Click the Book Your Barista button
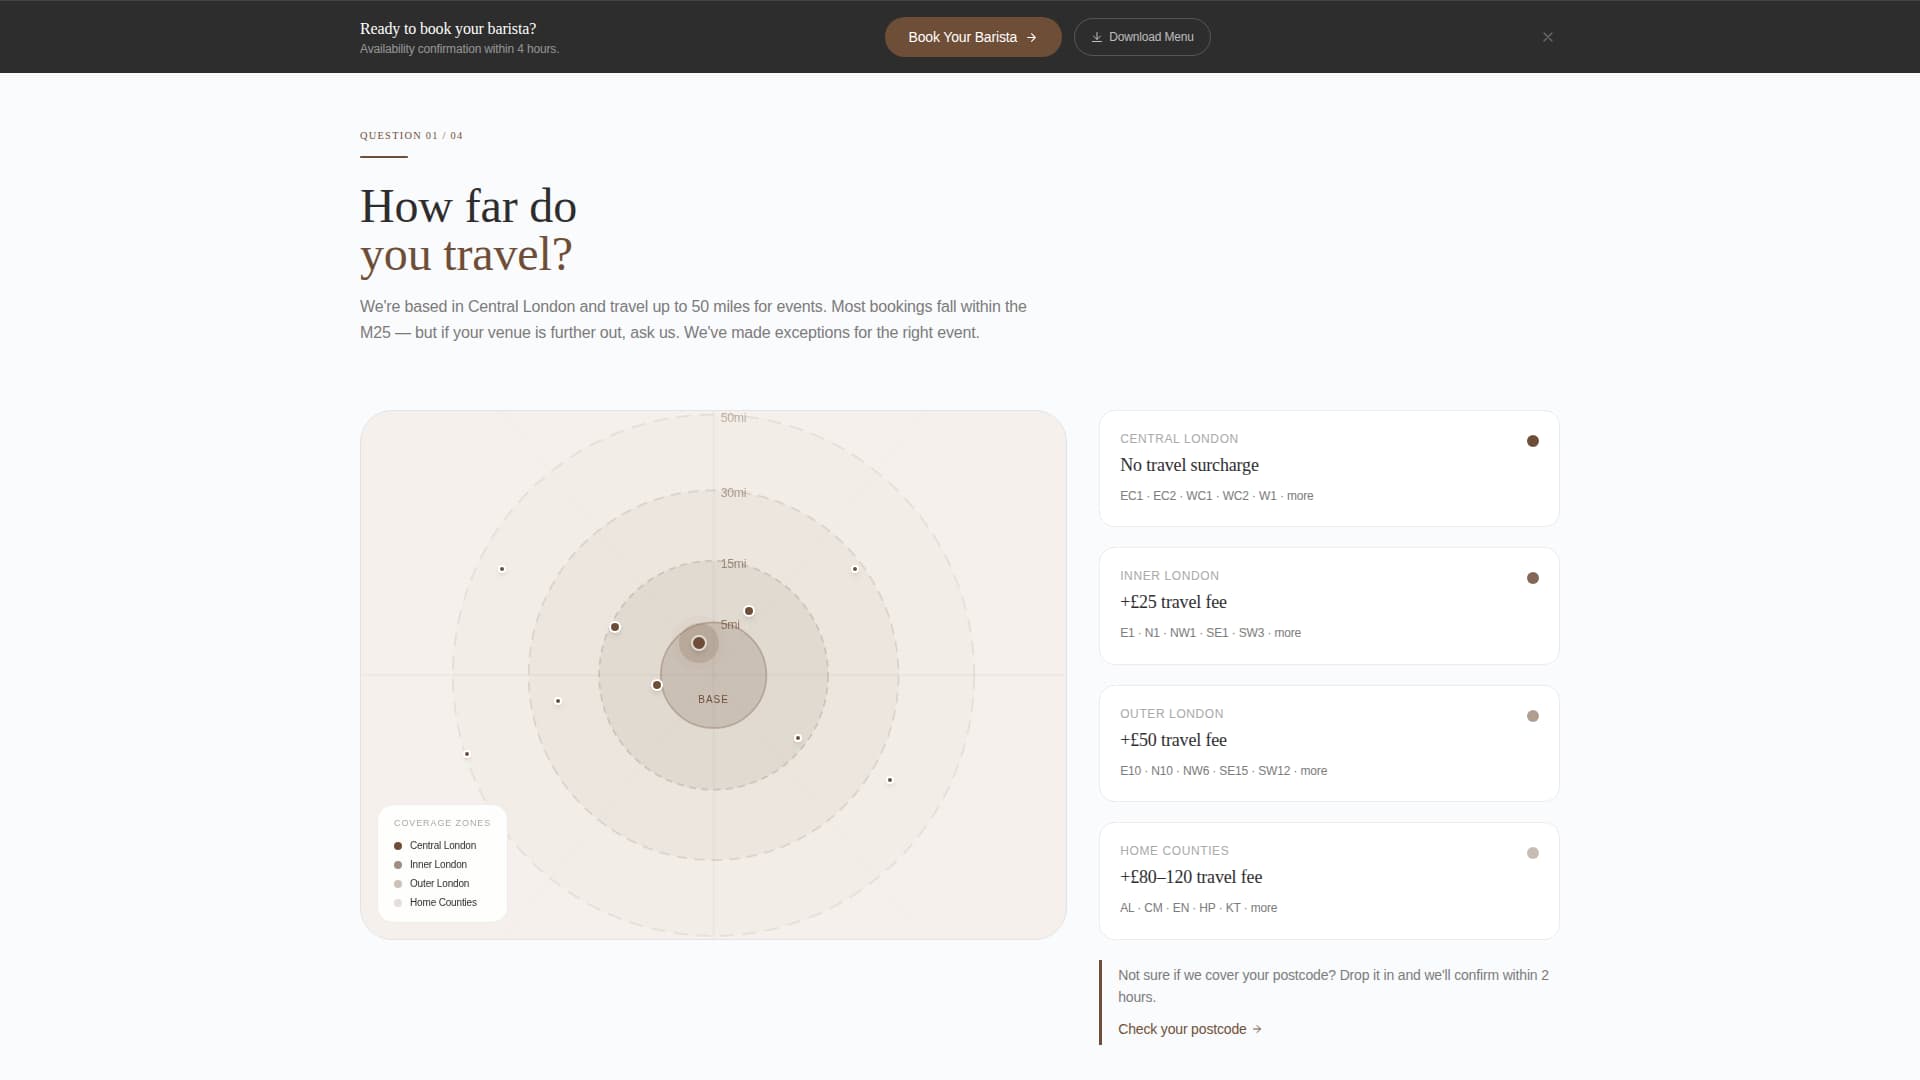1920x1080 pixels. [x=972, y=36]
